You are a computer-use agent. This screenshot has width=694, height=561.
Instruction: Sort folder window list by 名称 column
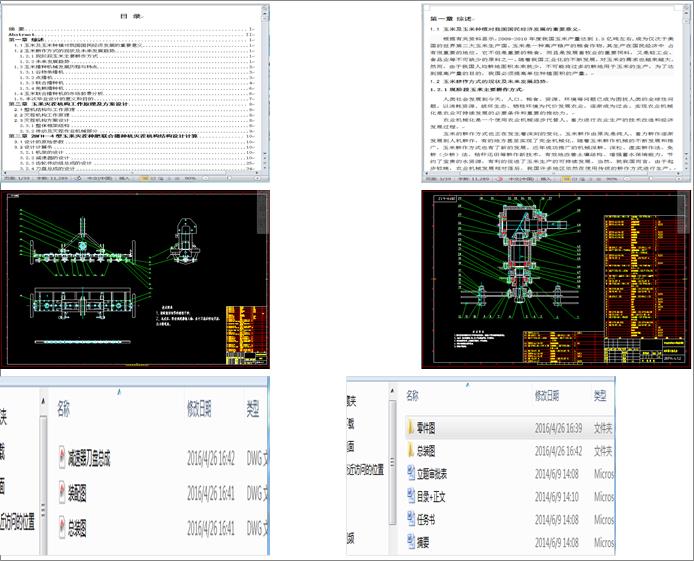click(x=413, y=396)
